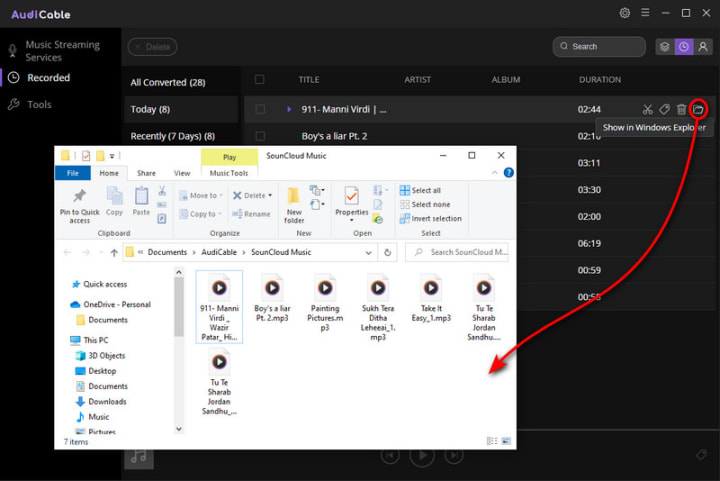Open Boy's a liar Pt. 2.mp3 file
Screen dimensions: 720x481
tap(272, 298)
